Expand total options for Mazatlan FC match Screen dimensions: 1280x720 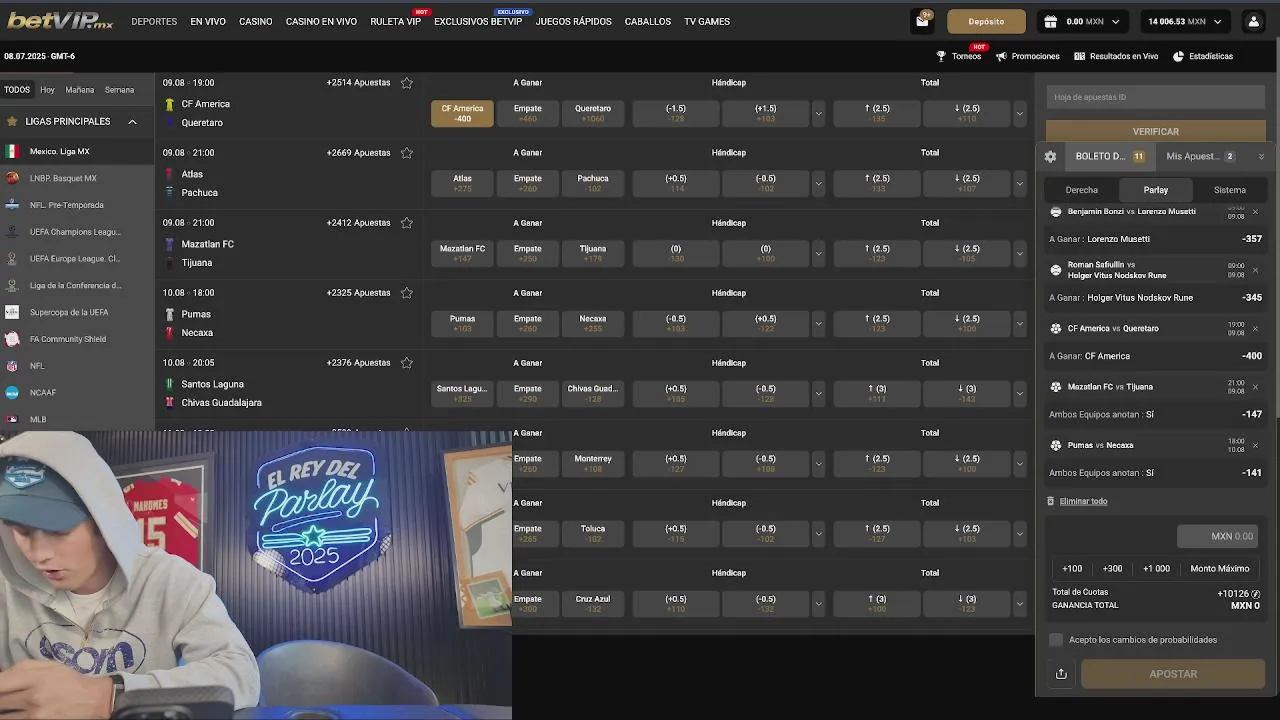(x=1020, y=254)
